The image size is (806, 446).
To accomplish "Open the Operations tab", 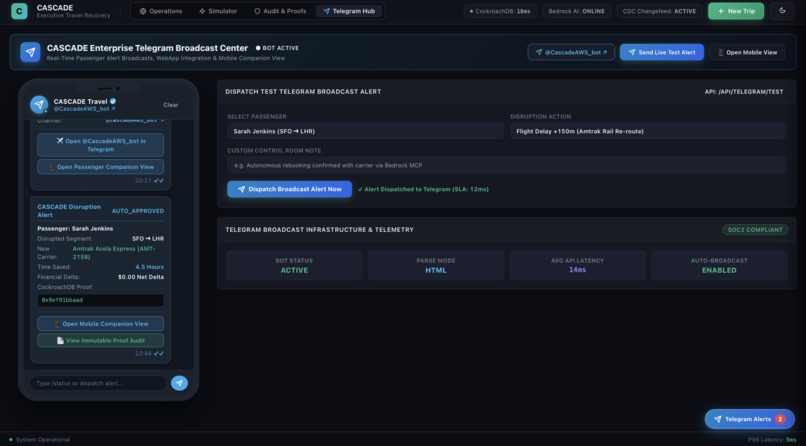I will click(161, 11).
